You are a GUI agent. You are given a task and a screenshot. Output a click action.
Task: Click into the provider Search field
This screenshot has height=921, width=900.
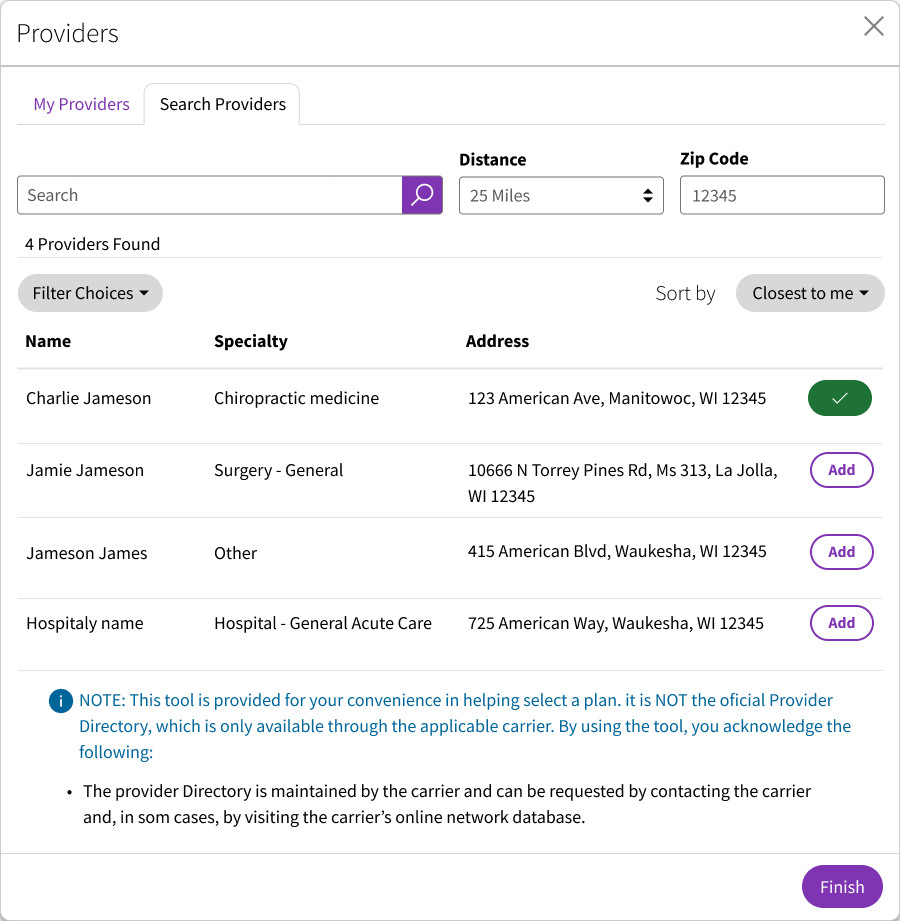(210, 195)
